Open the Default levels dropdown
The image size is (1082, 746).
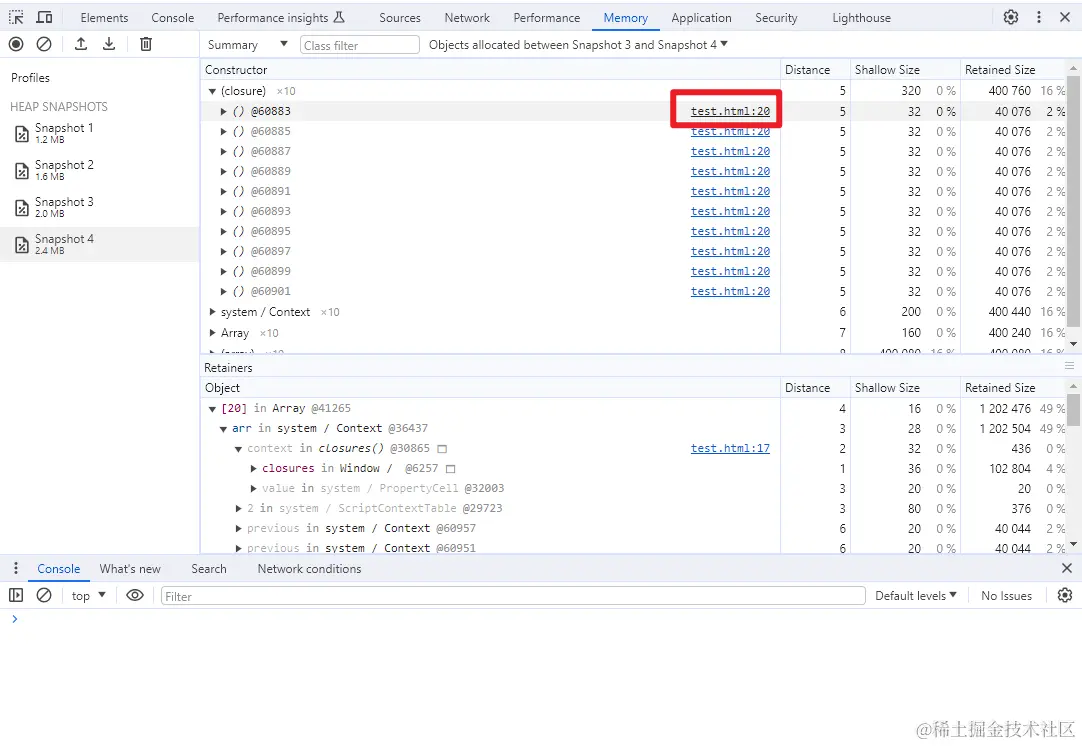tap(916, 596)
